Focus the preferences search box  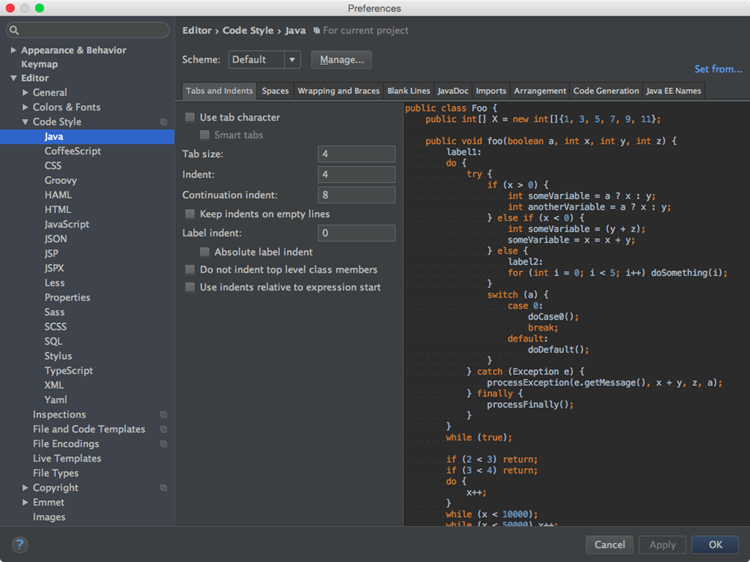click(88, 30)
